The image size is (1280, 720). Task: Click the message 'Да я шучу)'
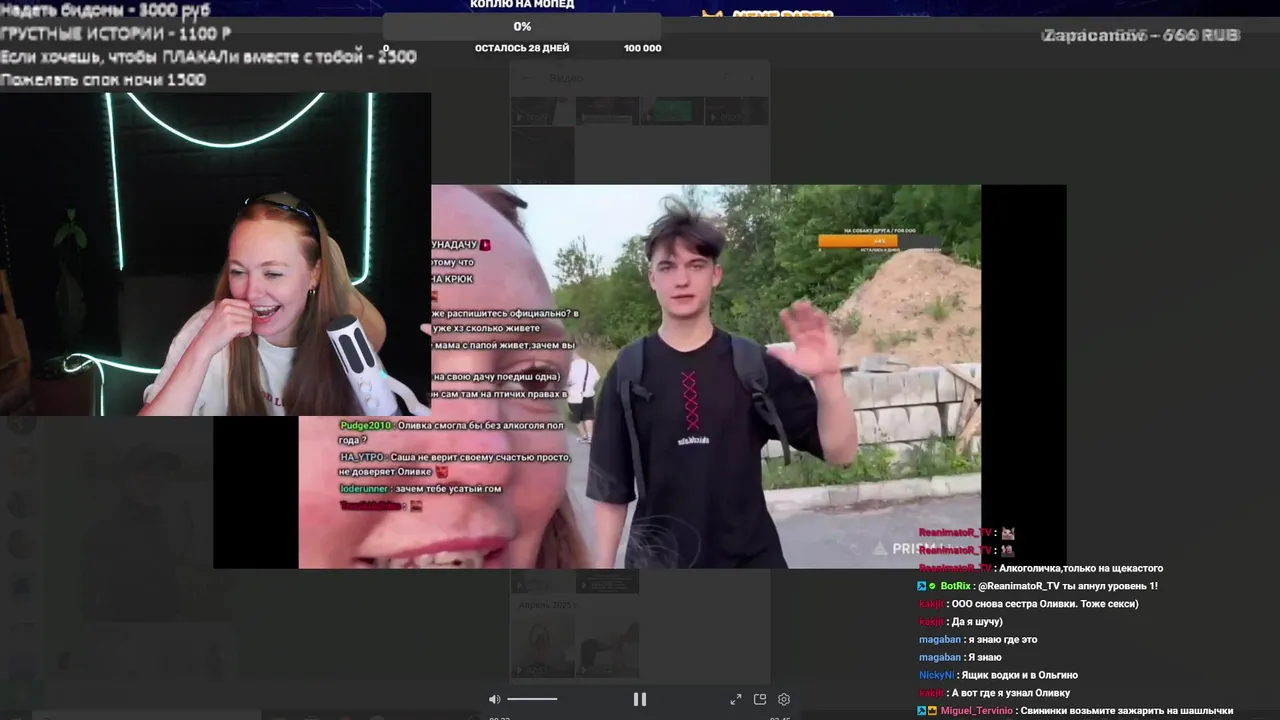977,622
